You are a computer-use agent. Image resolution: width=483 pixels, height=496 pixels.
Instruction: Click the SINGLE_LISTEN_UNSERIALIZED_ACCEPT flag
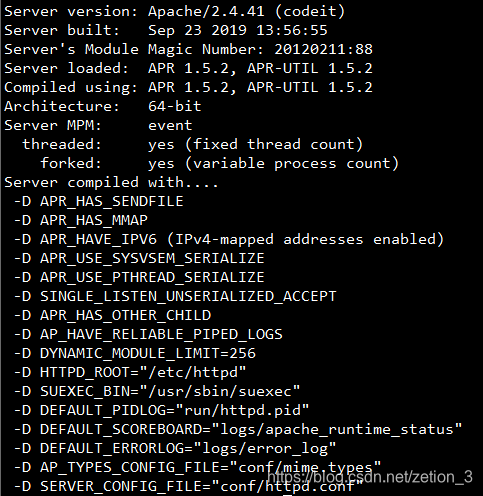click(188, 297)
